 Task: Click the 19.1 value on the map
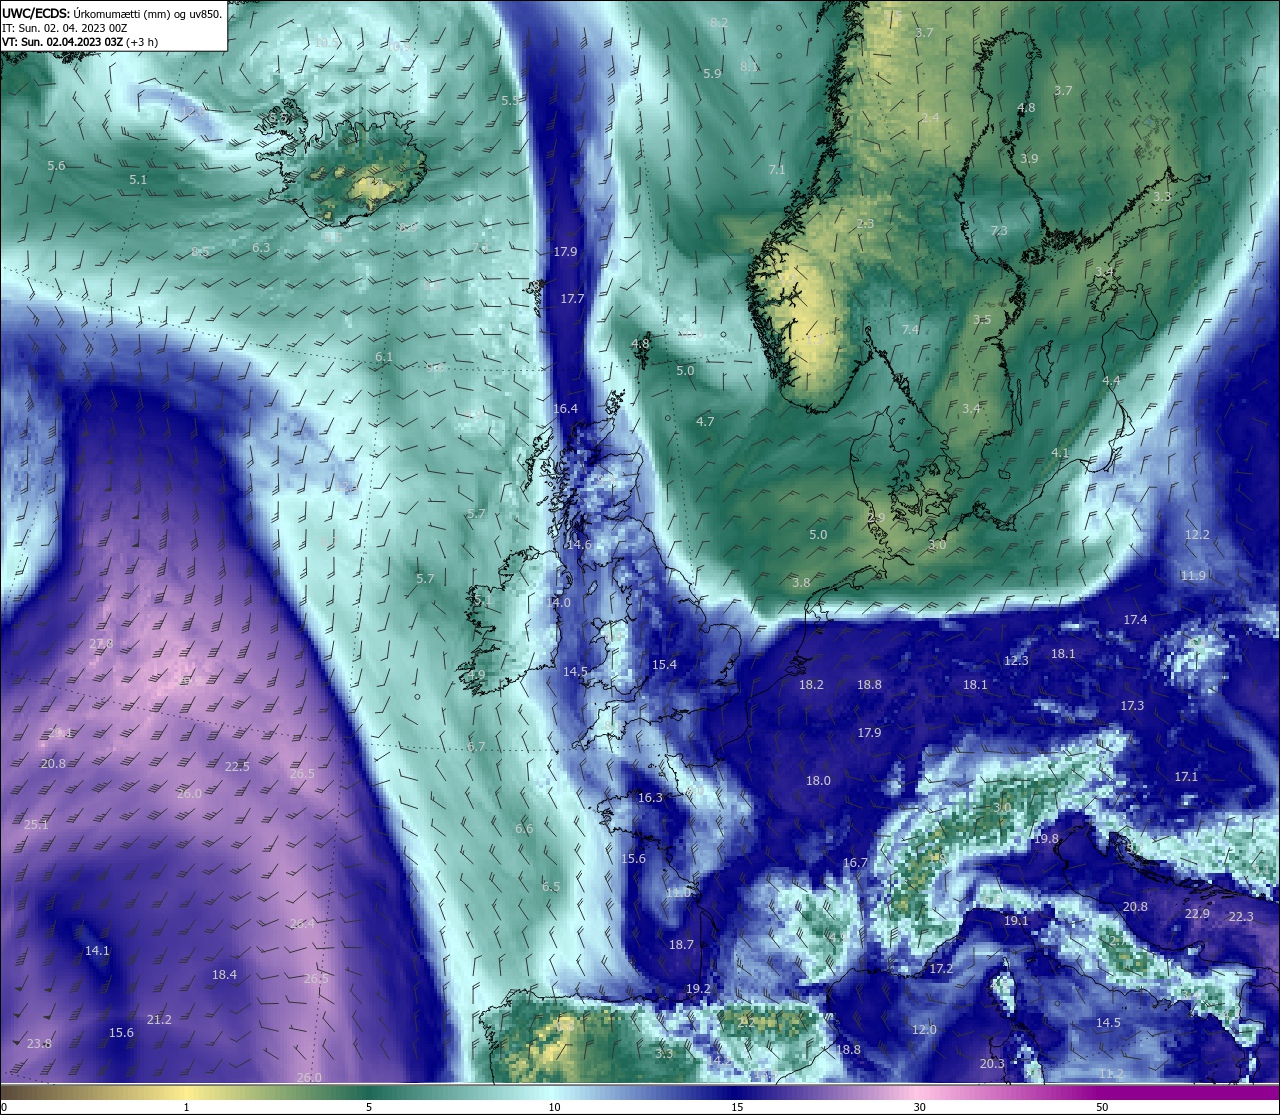coord(1016,920)
